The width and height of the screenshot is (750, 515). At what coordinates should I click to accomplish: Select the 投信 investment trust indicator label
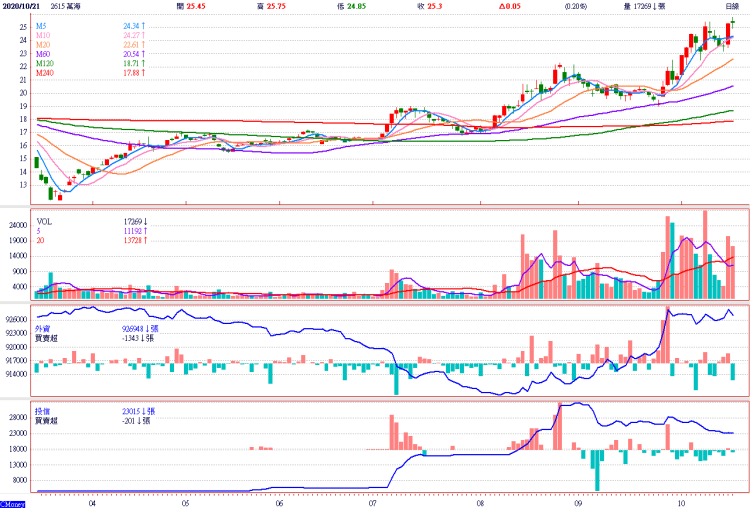click(42, 411)
